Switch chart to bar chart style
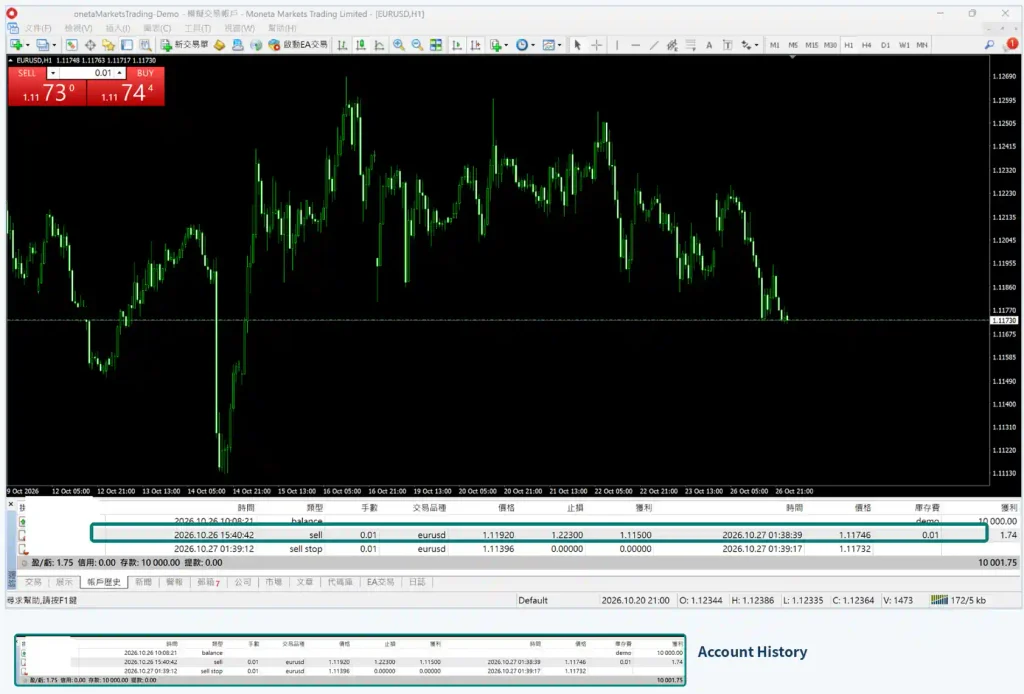 [x=342, y=45]
